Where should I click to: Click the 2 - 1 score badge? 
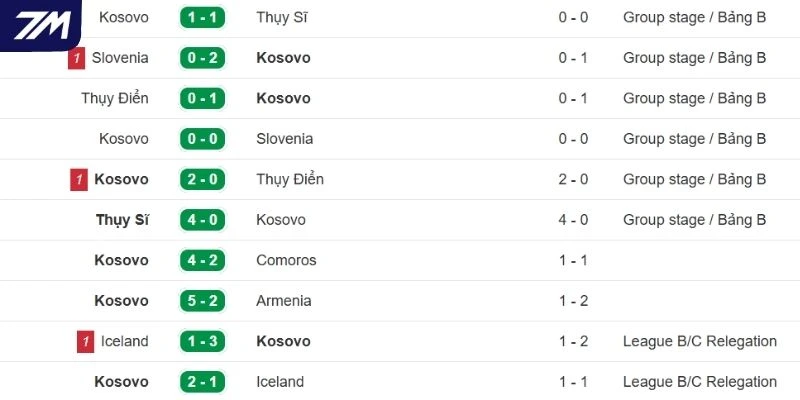[x=205, y=382]
